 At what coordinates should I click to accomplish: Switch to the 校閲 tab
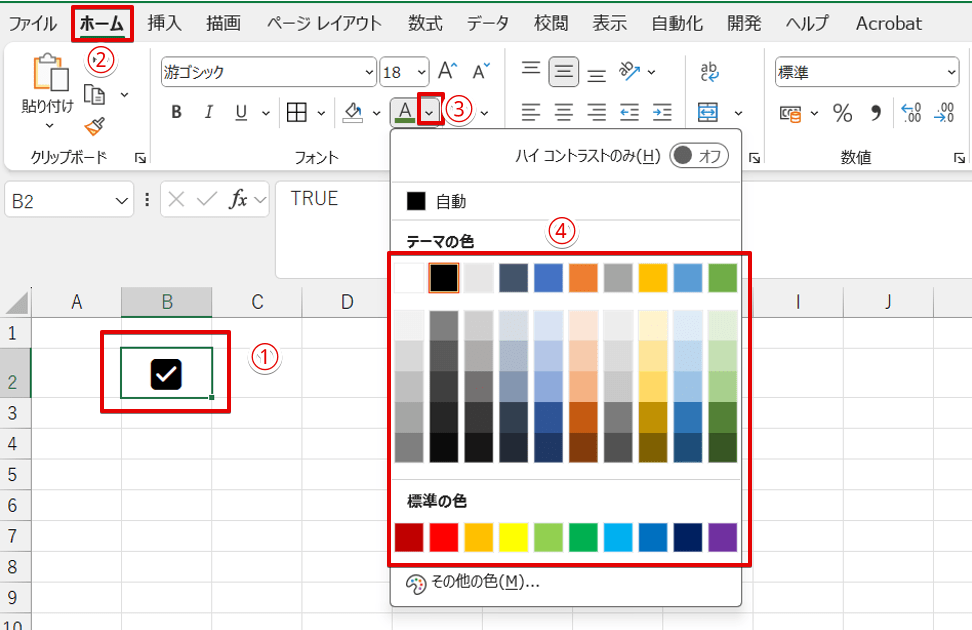pyautogui.click(x=551, y=24)
